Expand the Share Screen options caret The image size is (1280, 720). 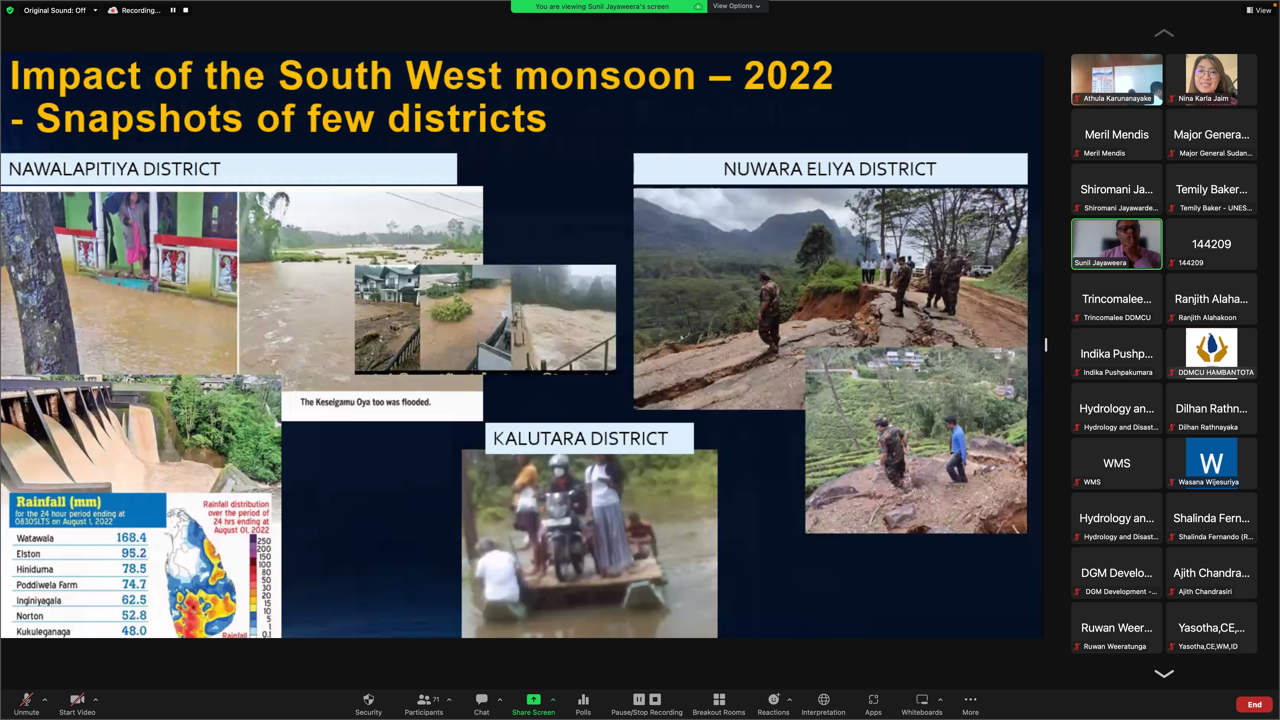click(x=553, y=700)
